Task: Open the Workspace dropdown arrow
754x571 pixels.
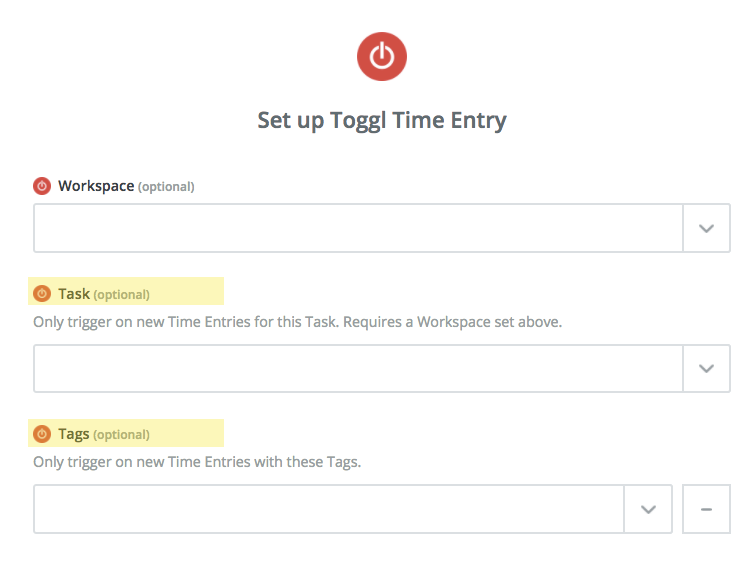Action: click(706, 228)
